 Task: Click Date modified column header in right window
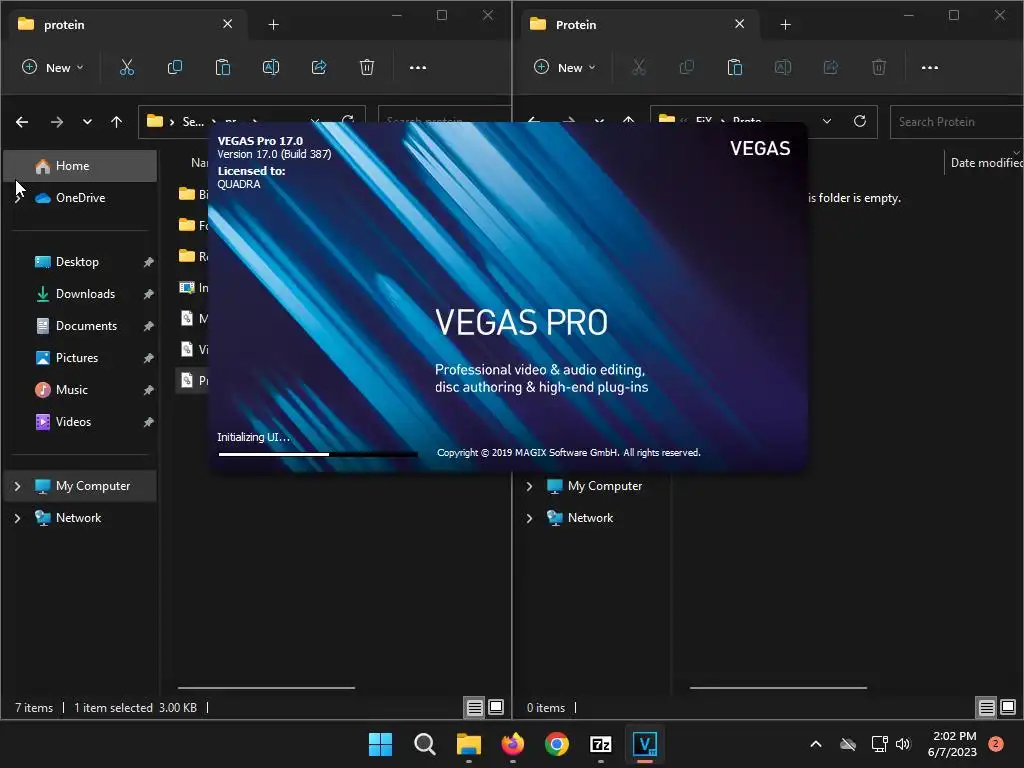(x=984, y=163)
